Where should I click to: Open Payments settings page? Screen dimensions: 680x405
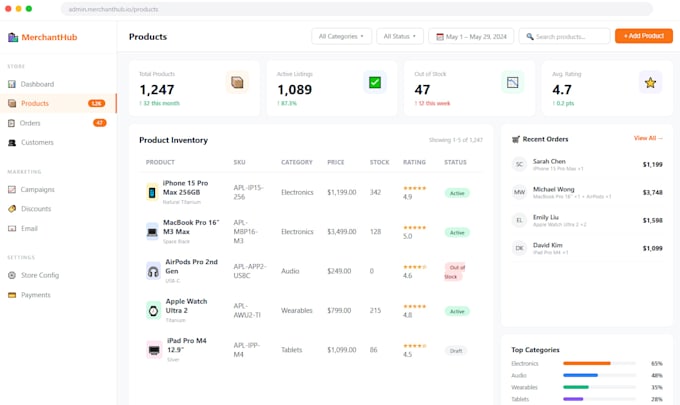click(x=58, y=295)
